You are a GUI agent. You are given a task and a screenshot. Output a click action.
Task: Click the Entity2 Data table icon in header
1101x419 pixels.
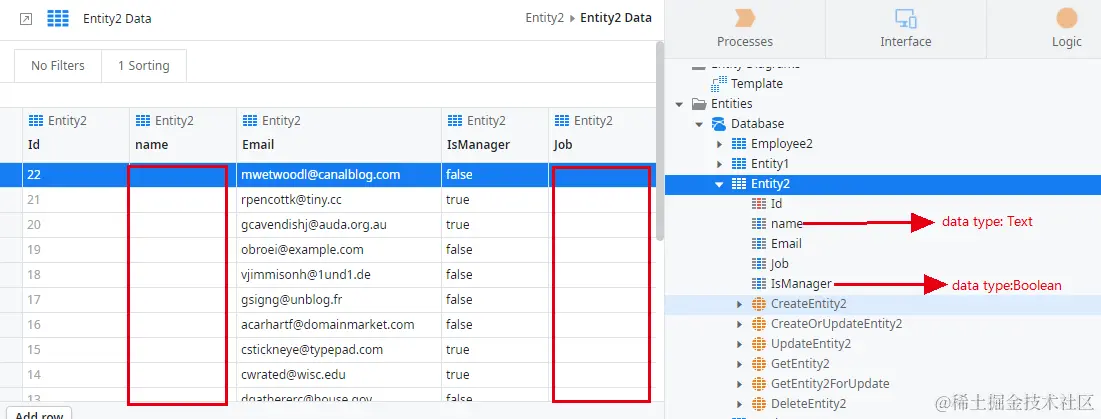(58, 18)
